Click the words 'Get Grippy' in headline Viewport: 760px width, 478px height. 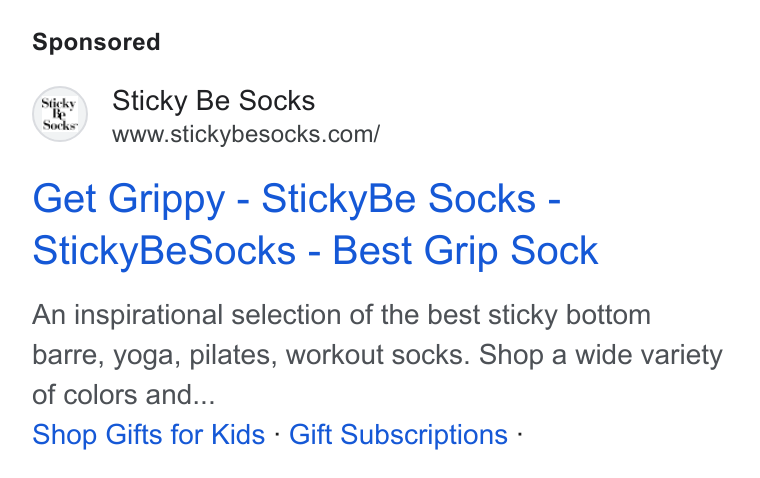[128, 199]
